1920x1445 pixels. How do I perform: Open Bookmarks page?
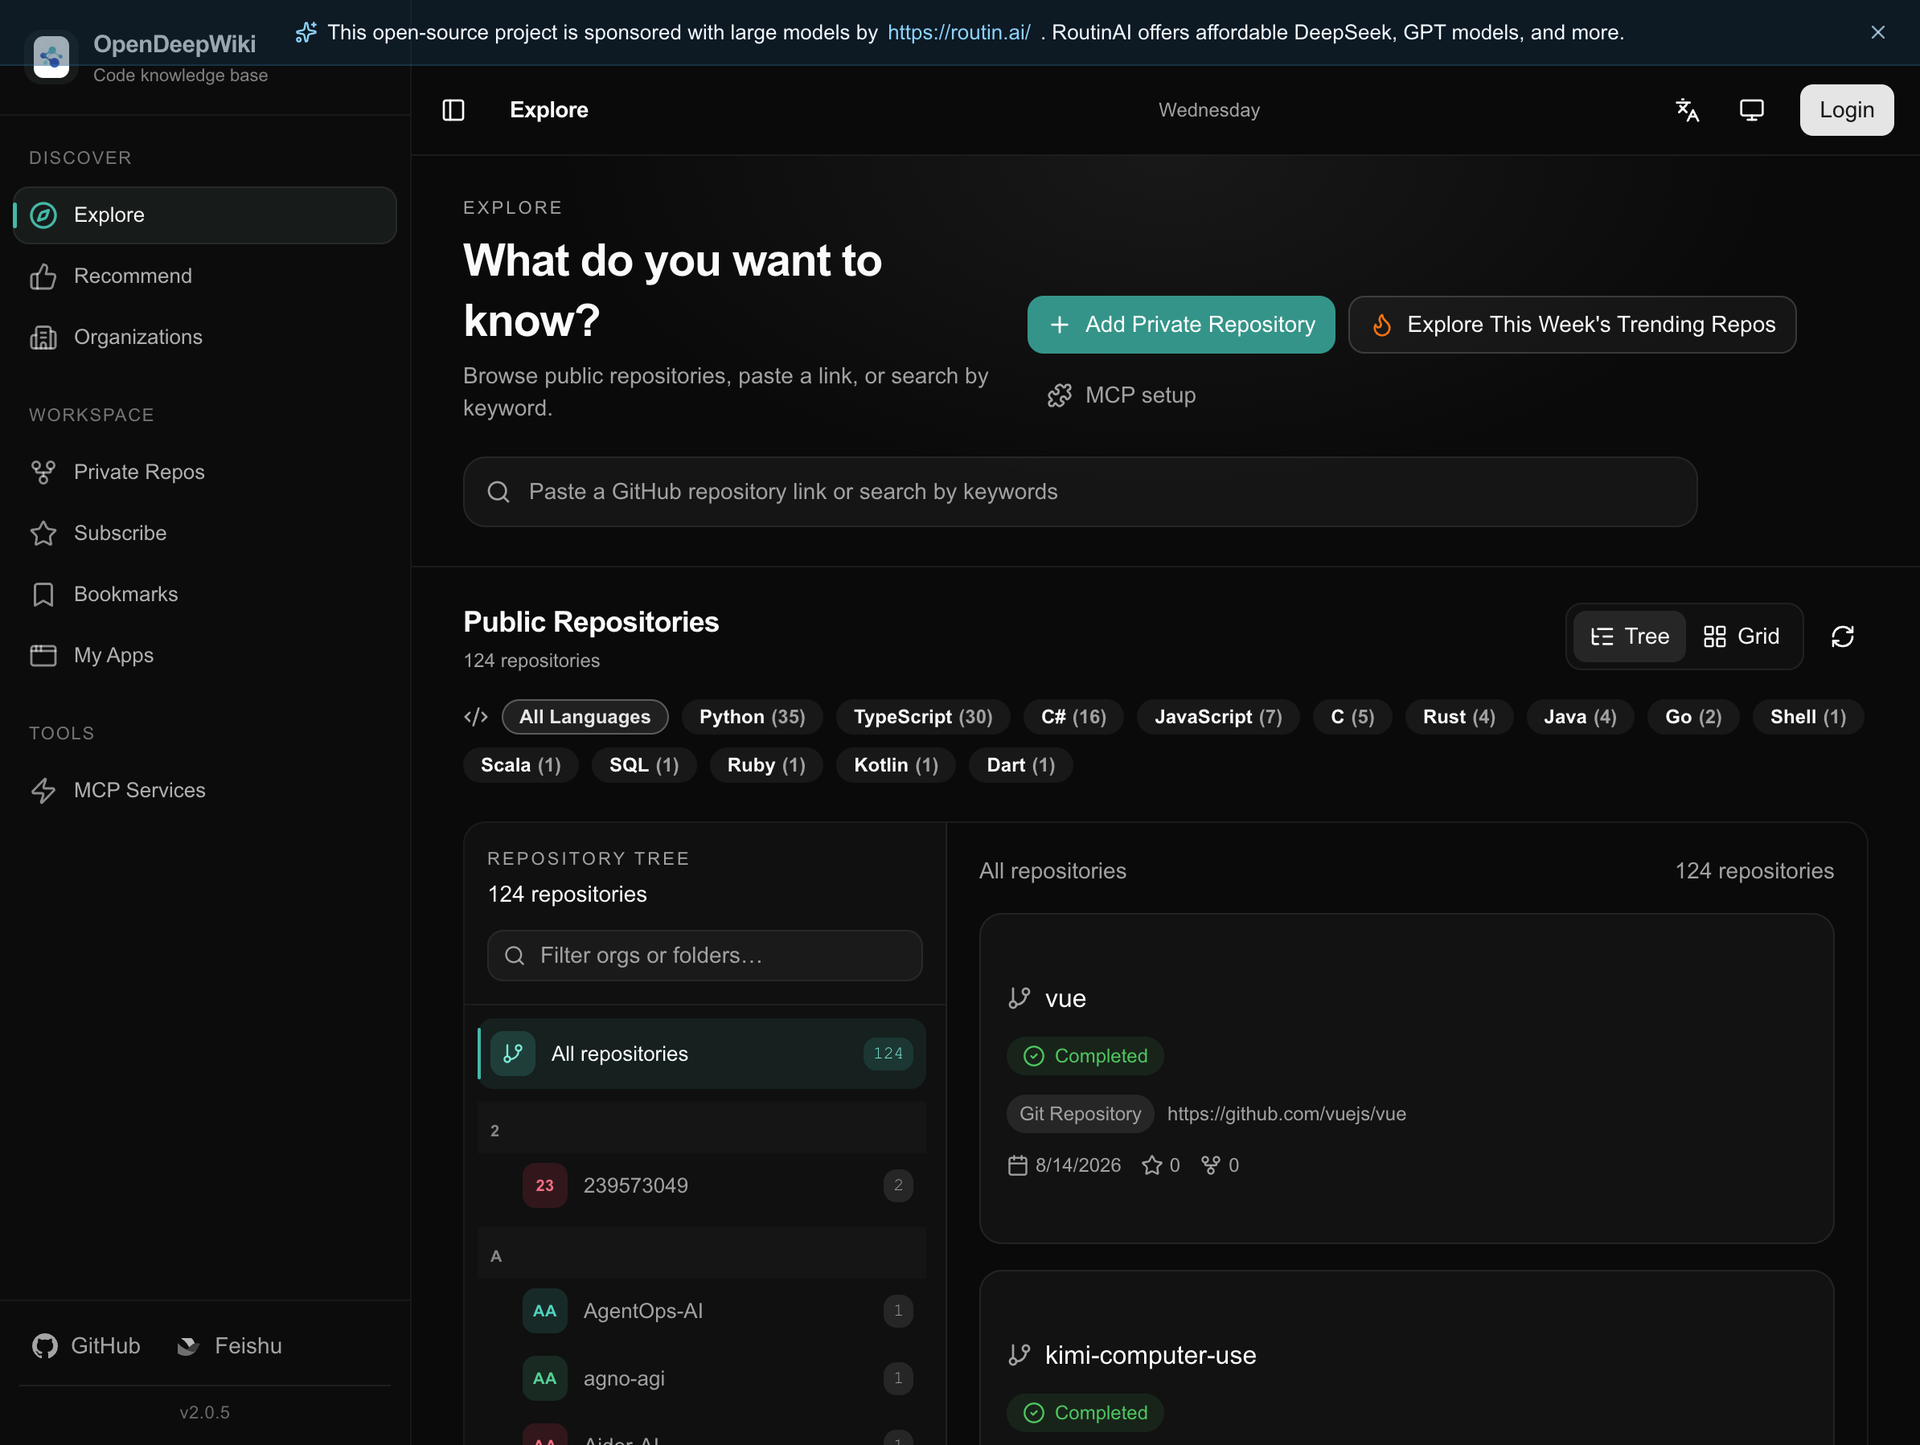pyautogui.click(x=205, y=594)
